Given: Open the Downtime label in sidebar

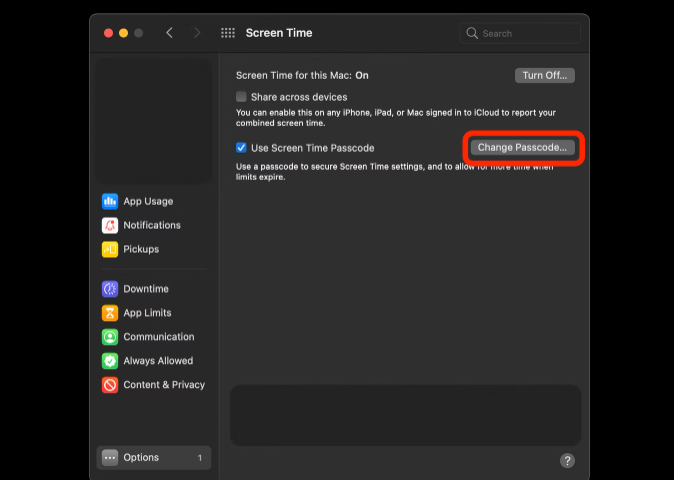Looking at the screenshot, I should pyautogui.click(x=146, y=289).
